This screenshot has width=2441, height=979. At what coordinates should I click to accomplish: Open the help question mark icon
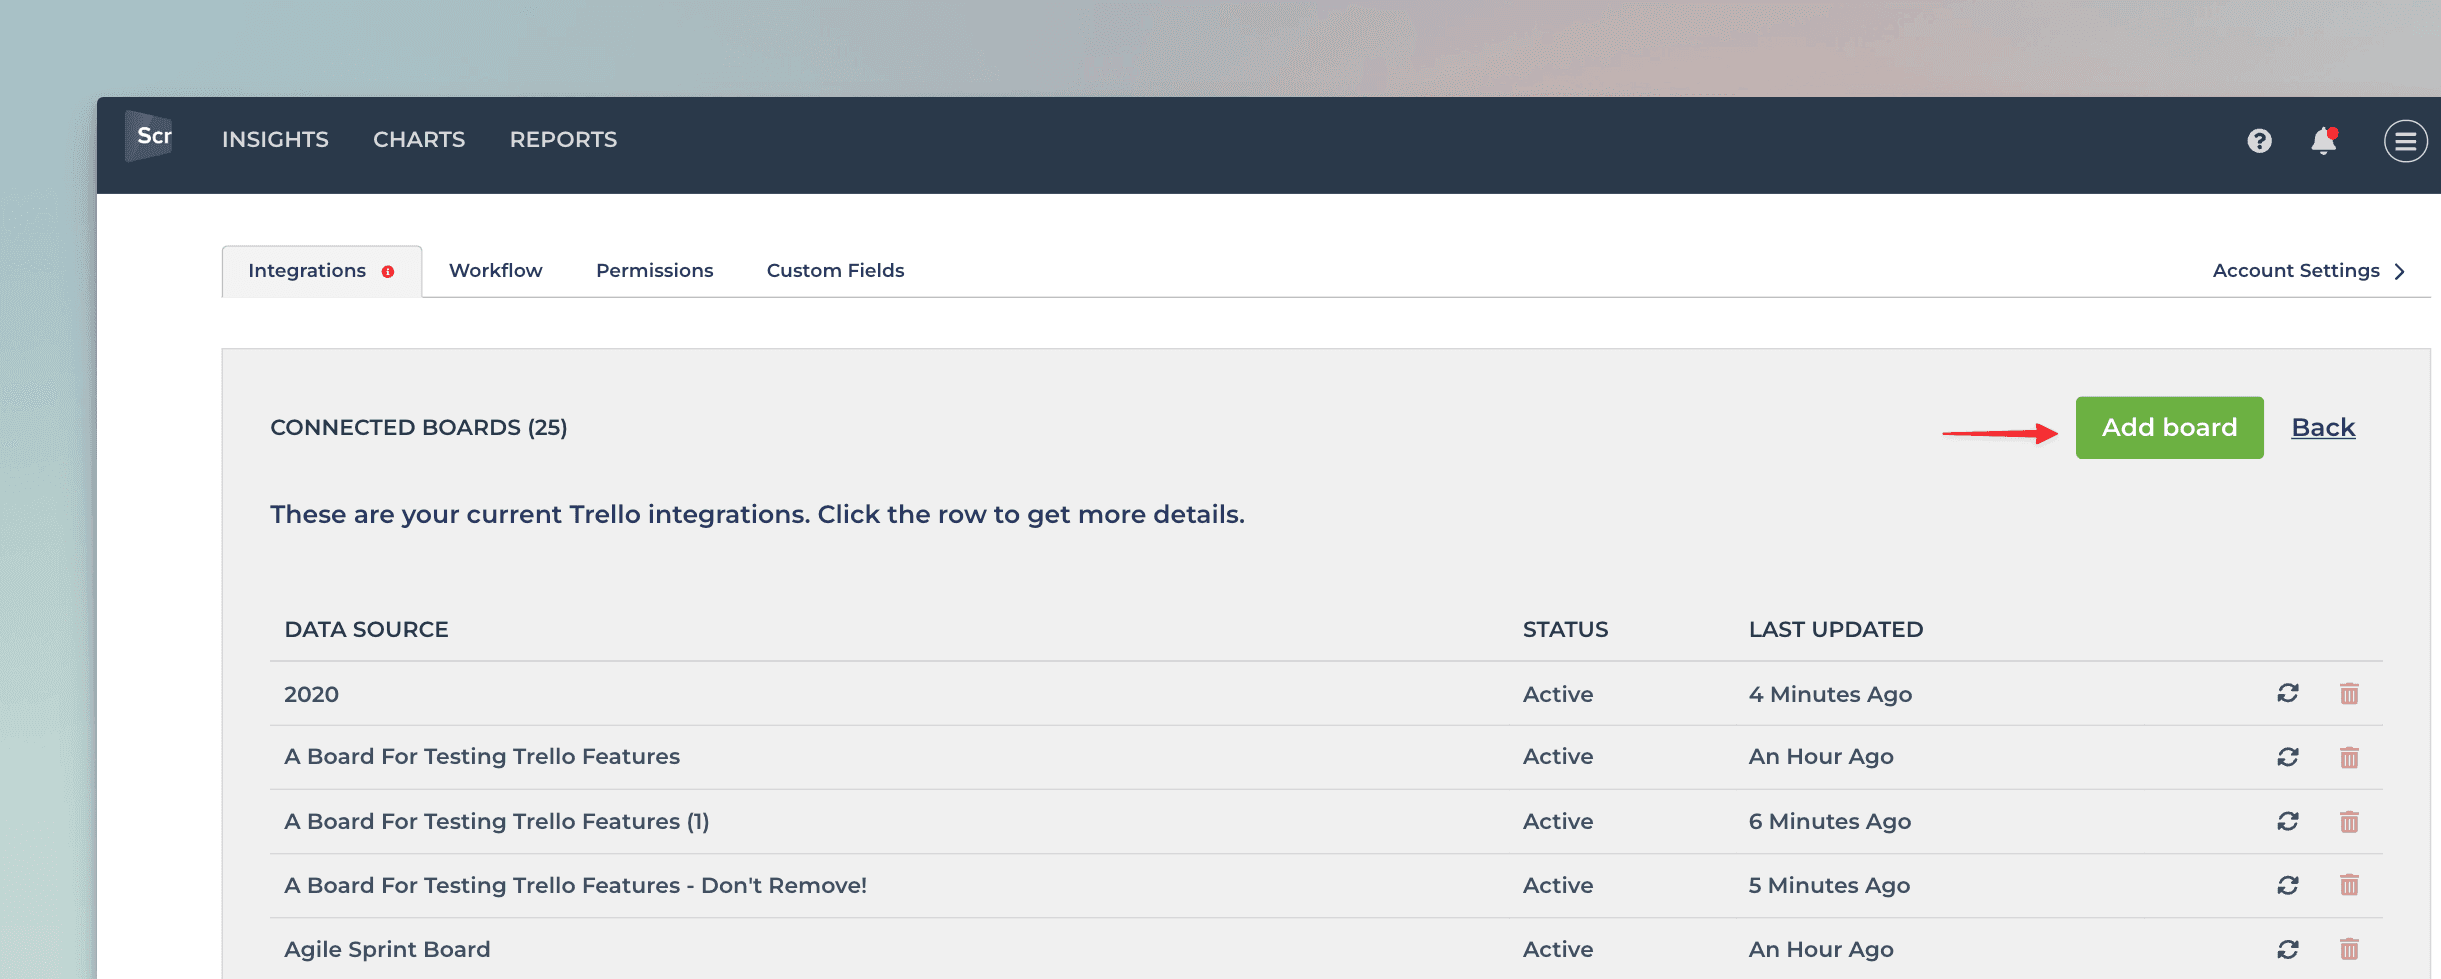[x=2259, y=141]
